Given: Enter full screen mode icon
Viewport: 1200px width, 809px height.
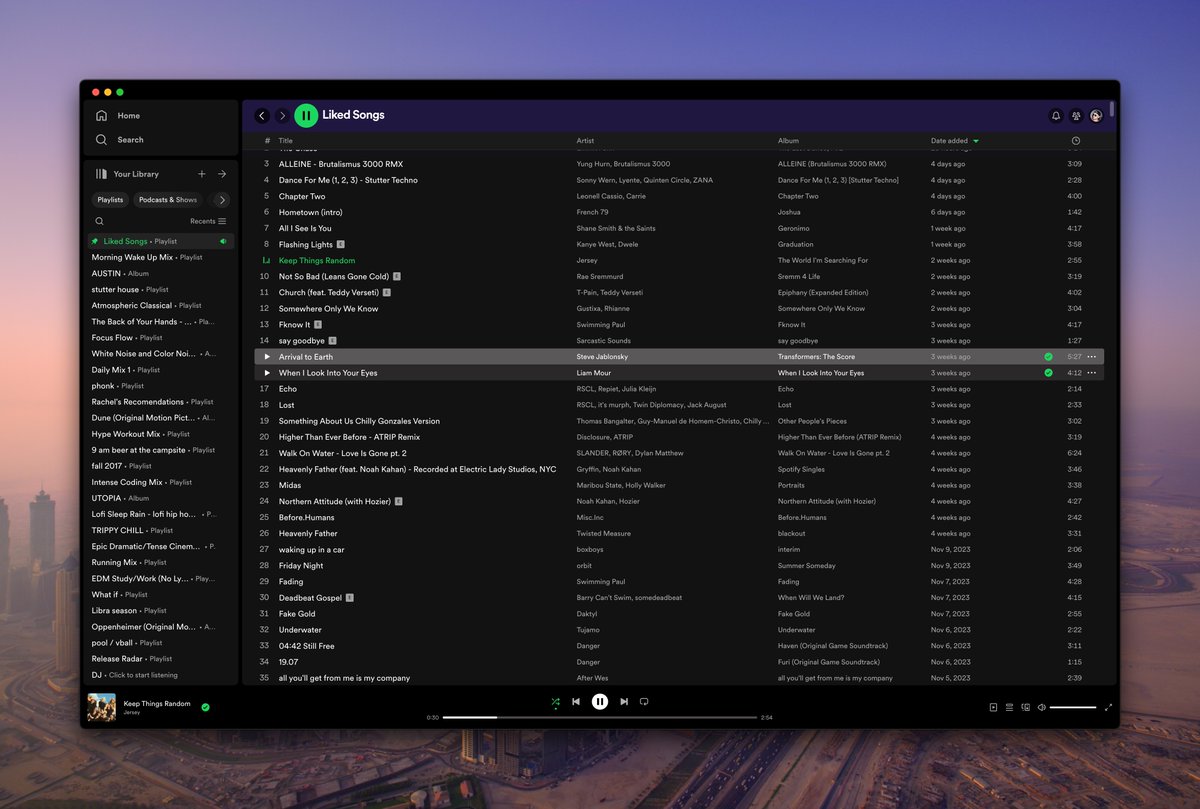Looking at the screenshot, I should (1108, 707).
